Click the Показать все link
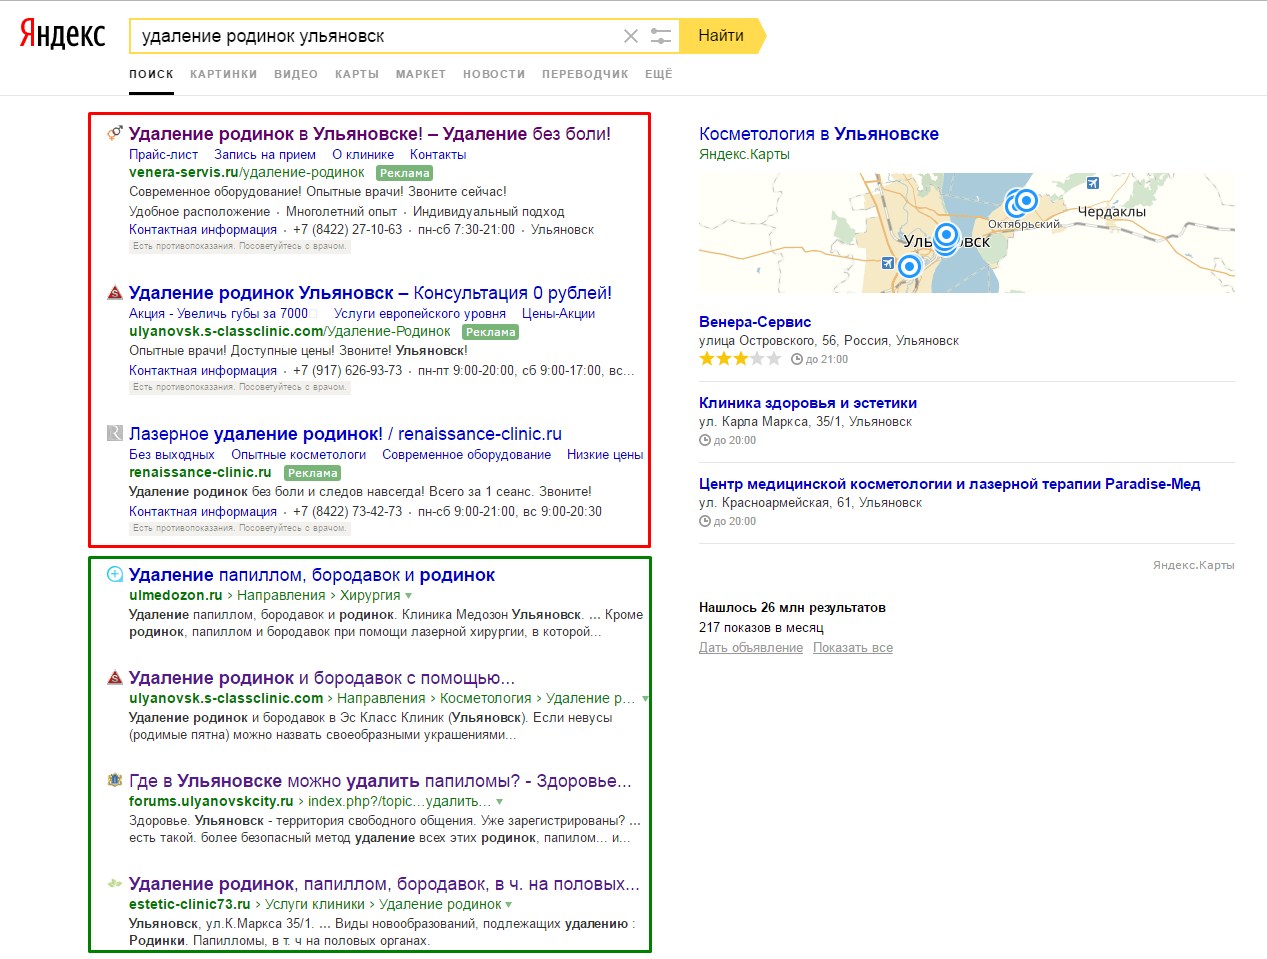The height and width of the screenshot is (959, 1267). (x=853, y=648)
